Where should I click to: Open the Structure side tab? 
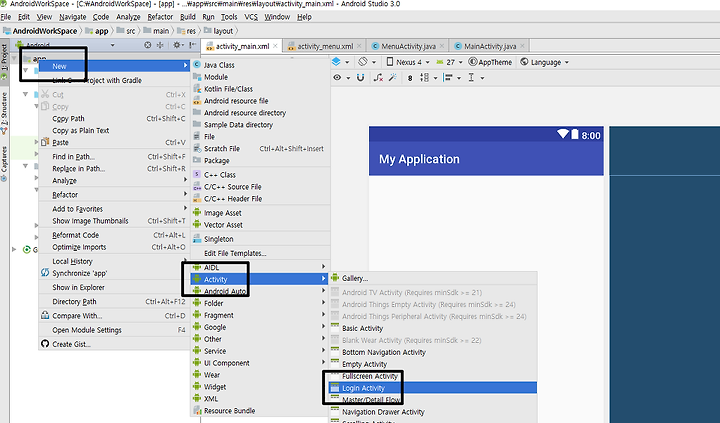(4, 113)
